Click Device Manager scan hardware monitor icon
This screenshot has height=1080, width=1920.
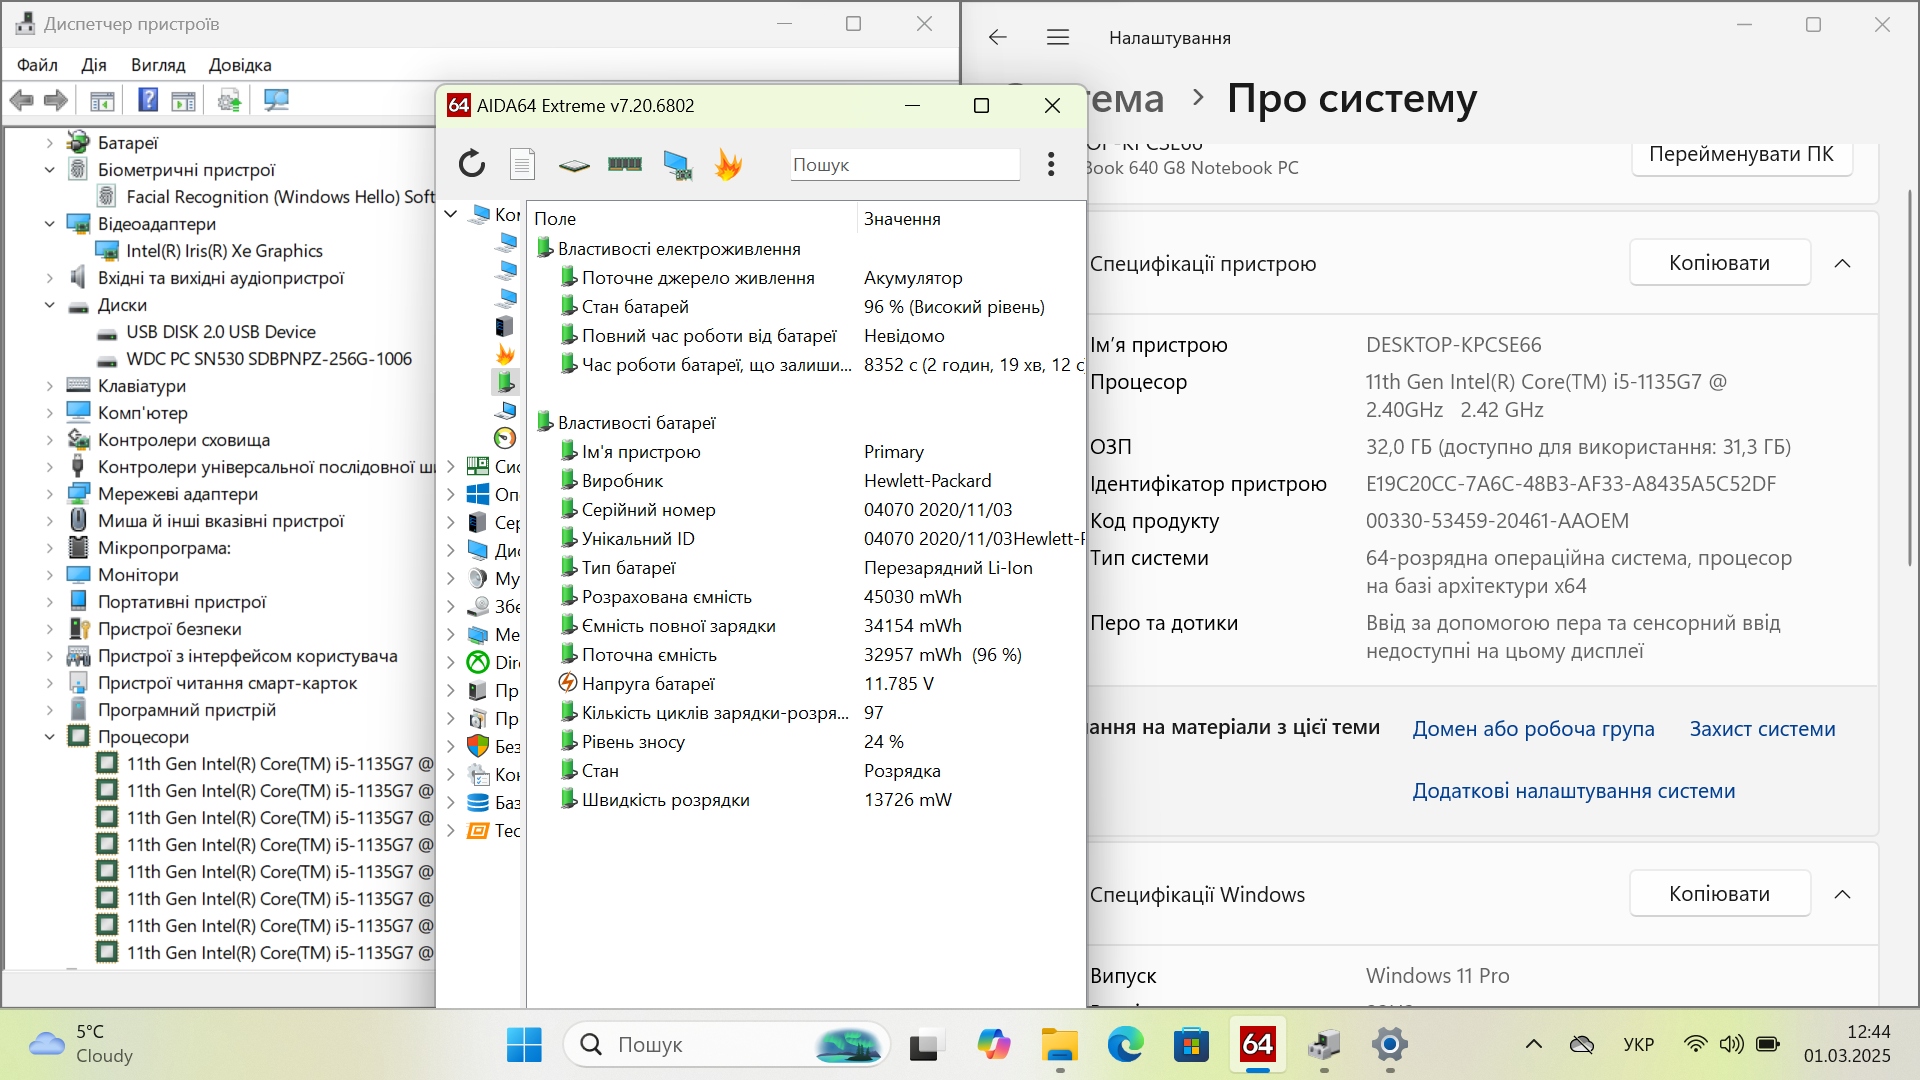point(277,100)
